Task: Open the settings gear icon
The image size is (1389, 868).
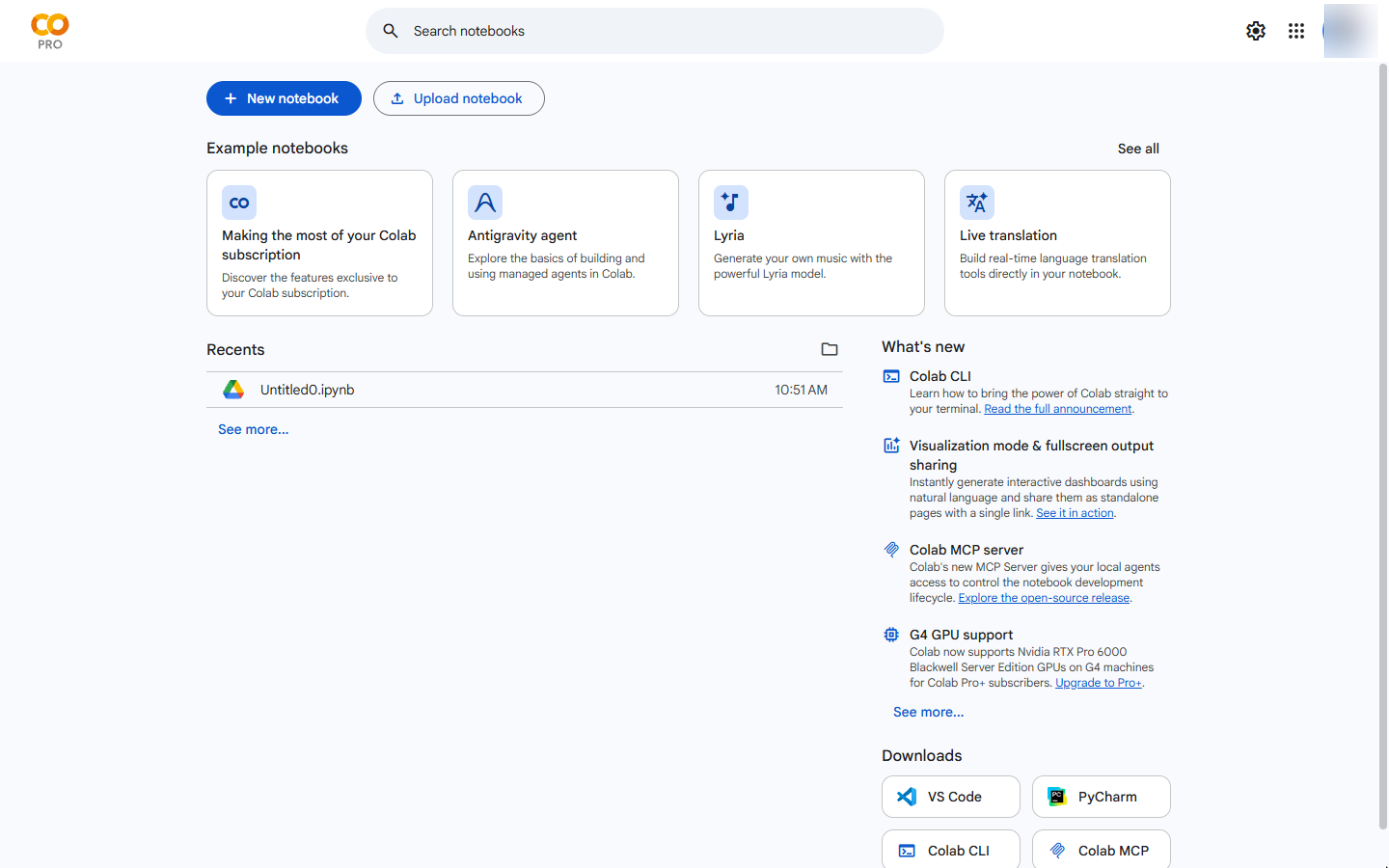Action: click(1256, 31)
